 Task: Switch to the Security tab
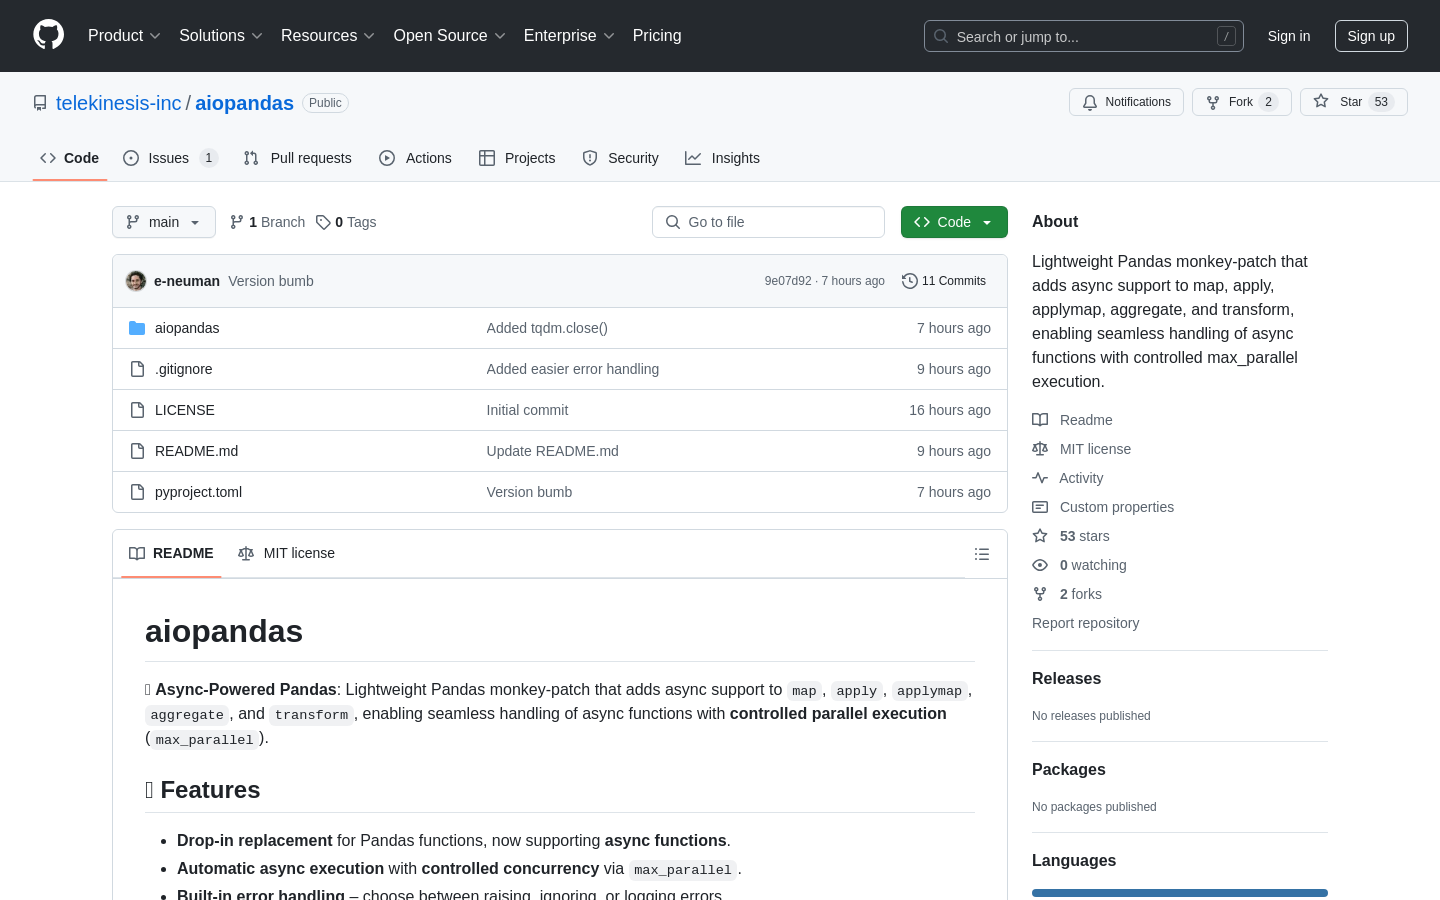(621, 158)
